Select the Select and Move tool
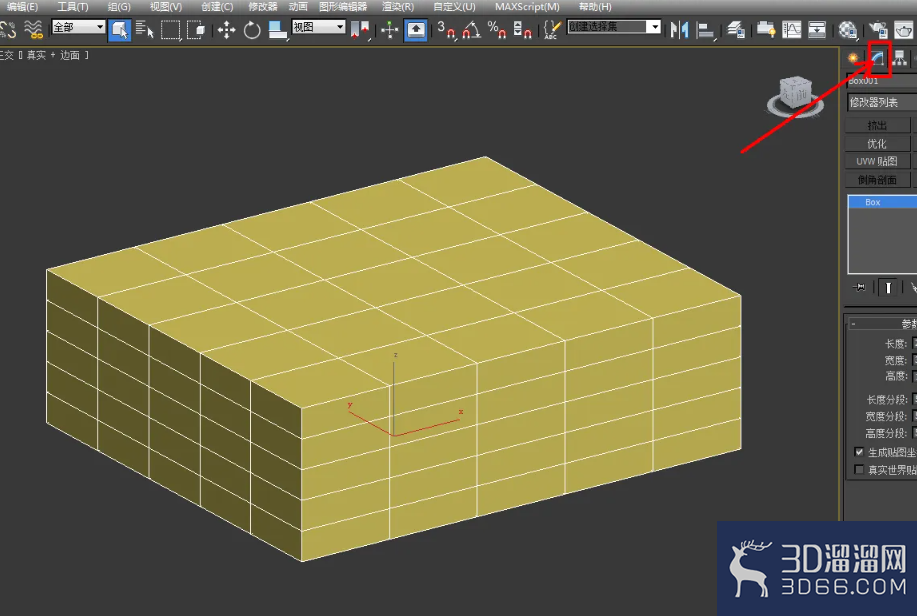The image size is (917, 616). coord(226,30)
